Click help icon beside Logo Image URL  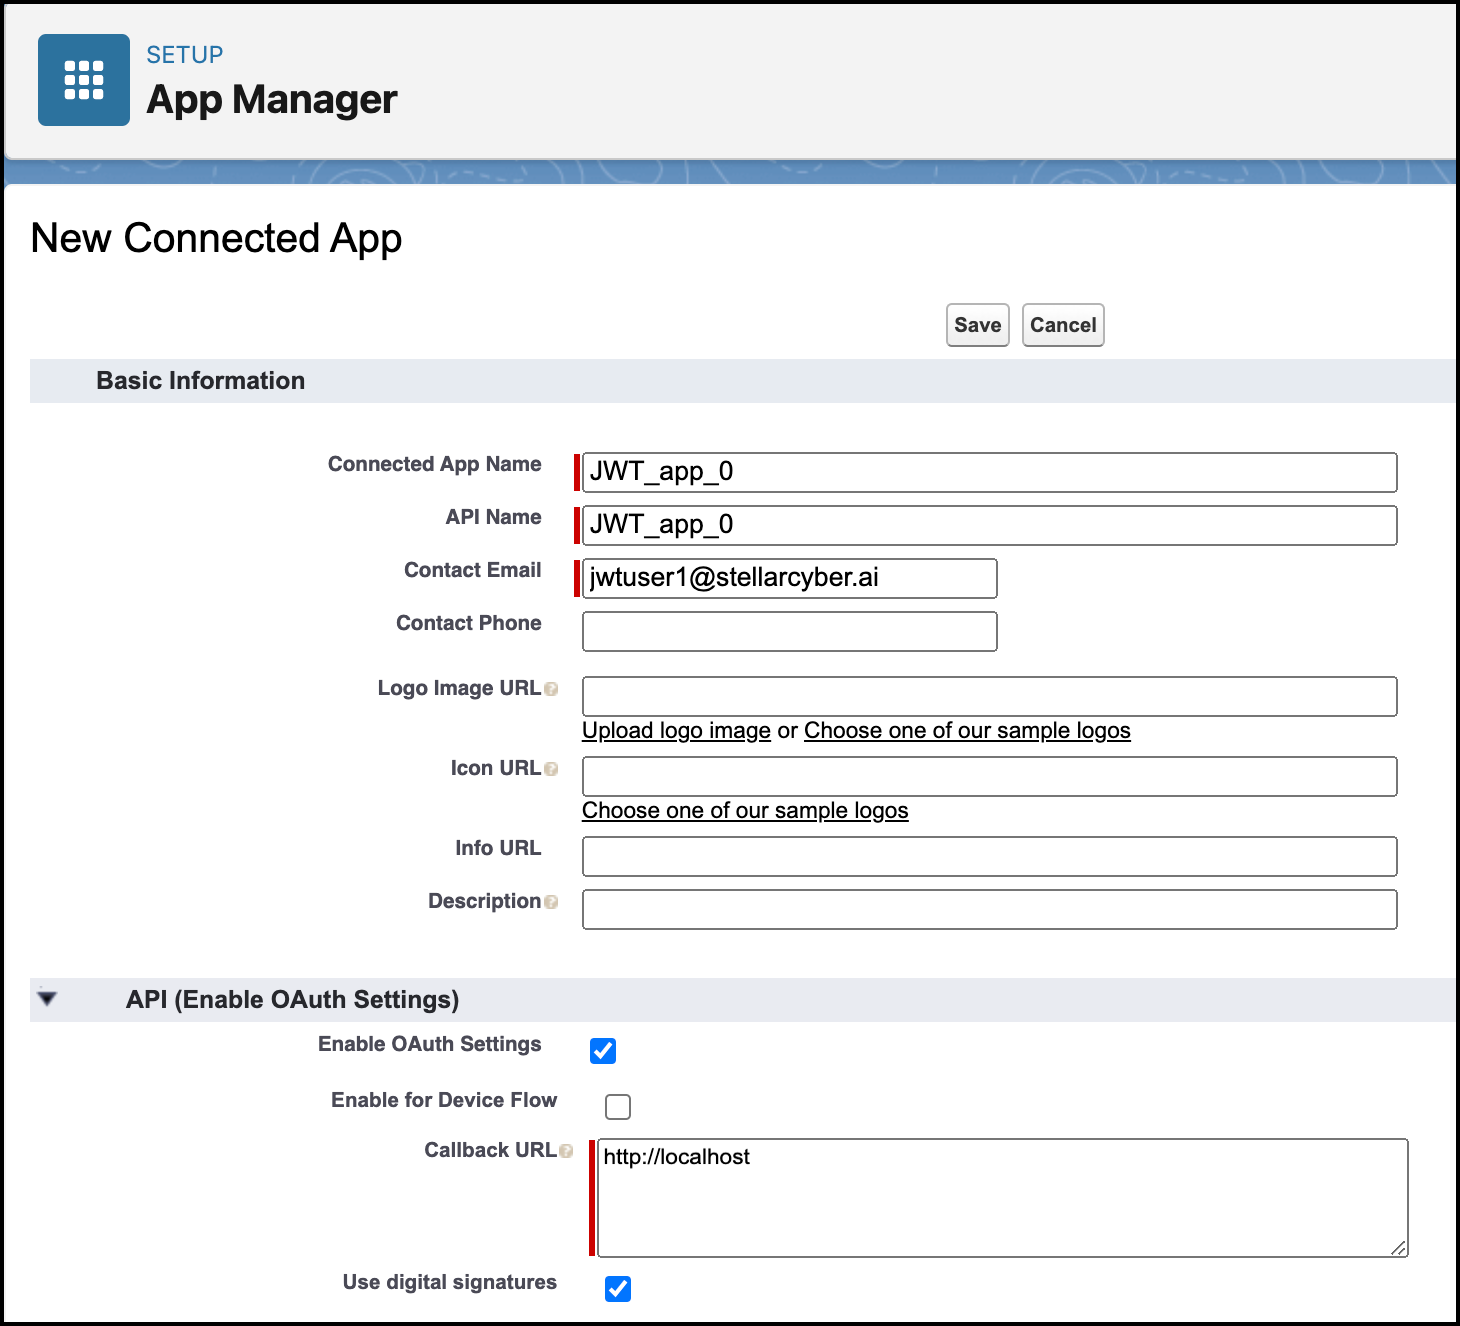pyautogui.click(x=551, y=689)
